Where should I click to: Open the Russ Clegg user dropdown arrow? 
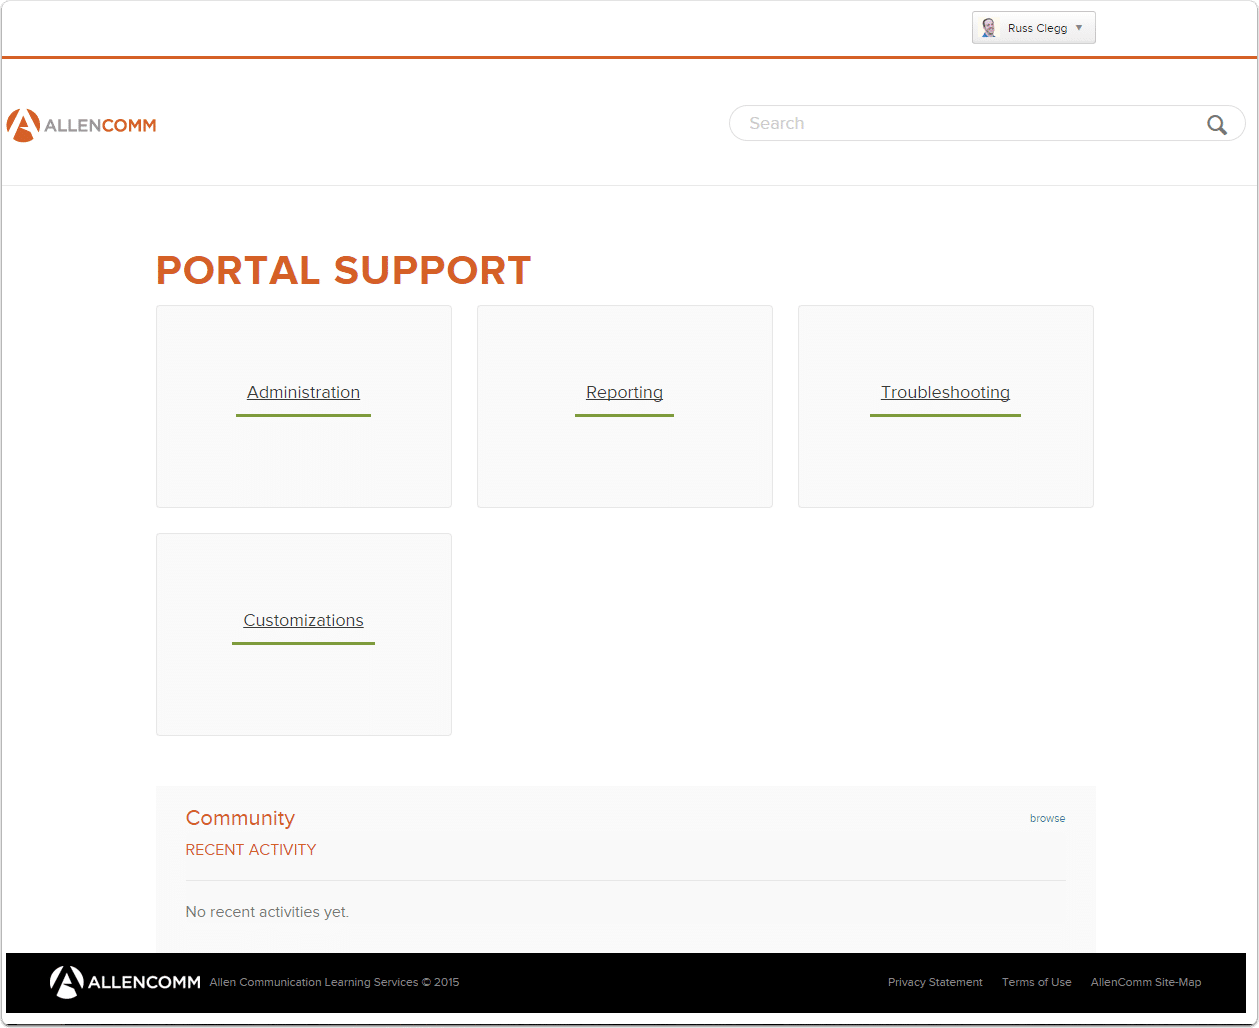(x=1079, y=28)
